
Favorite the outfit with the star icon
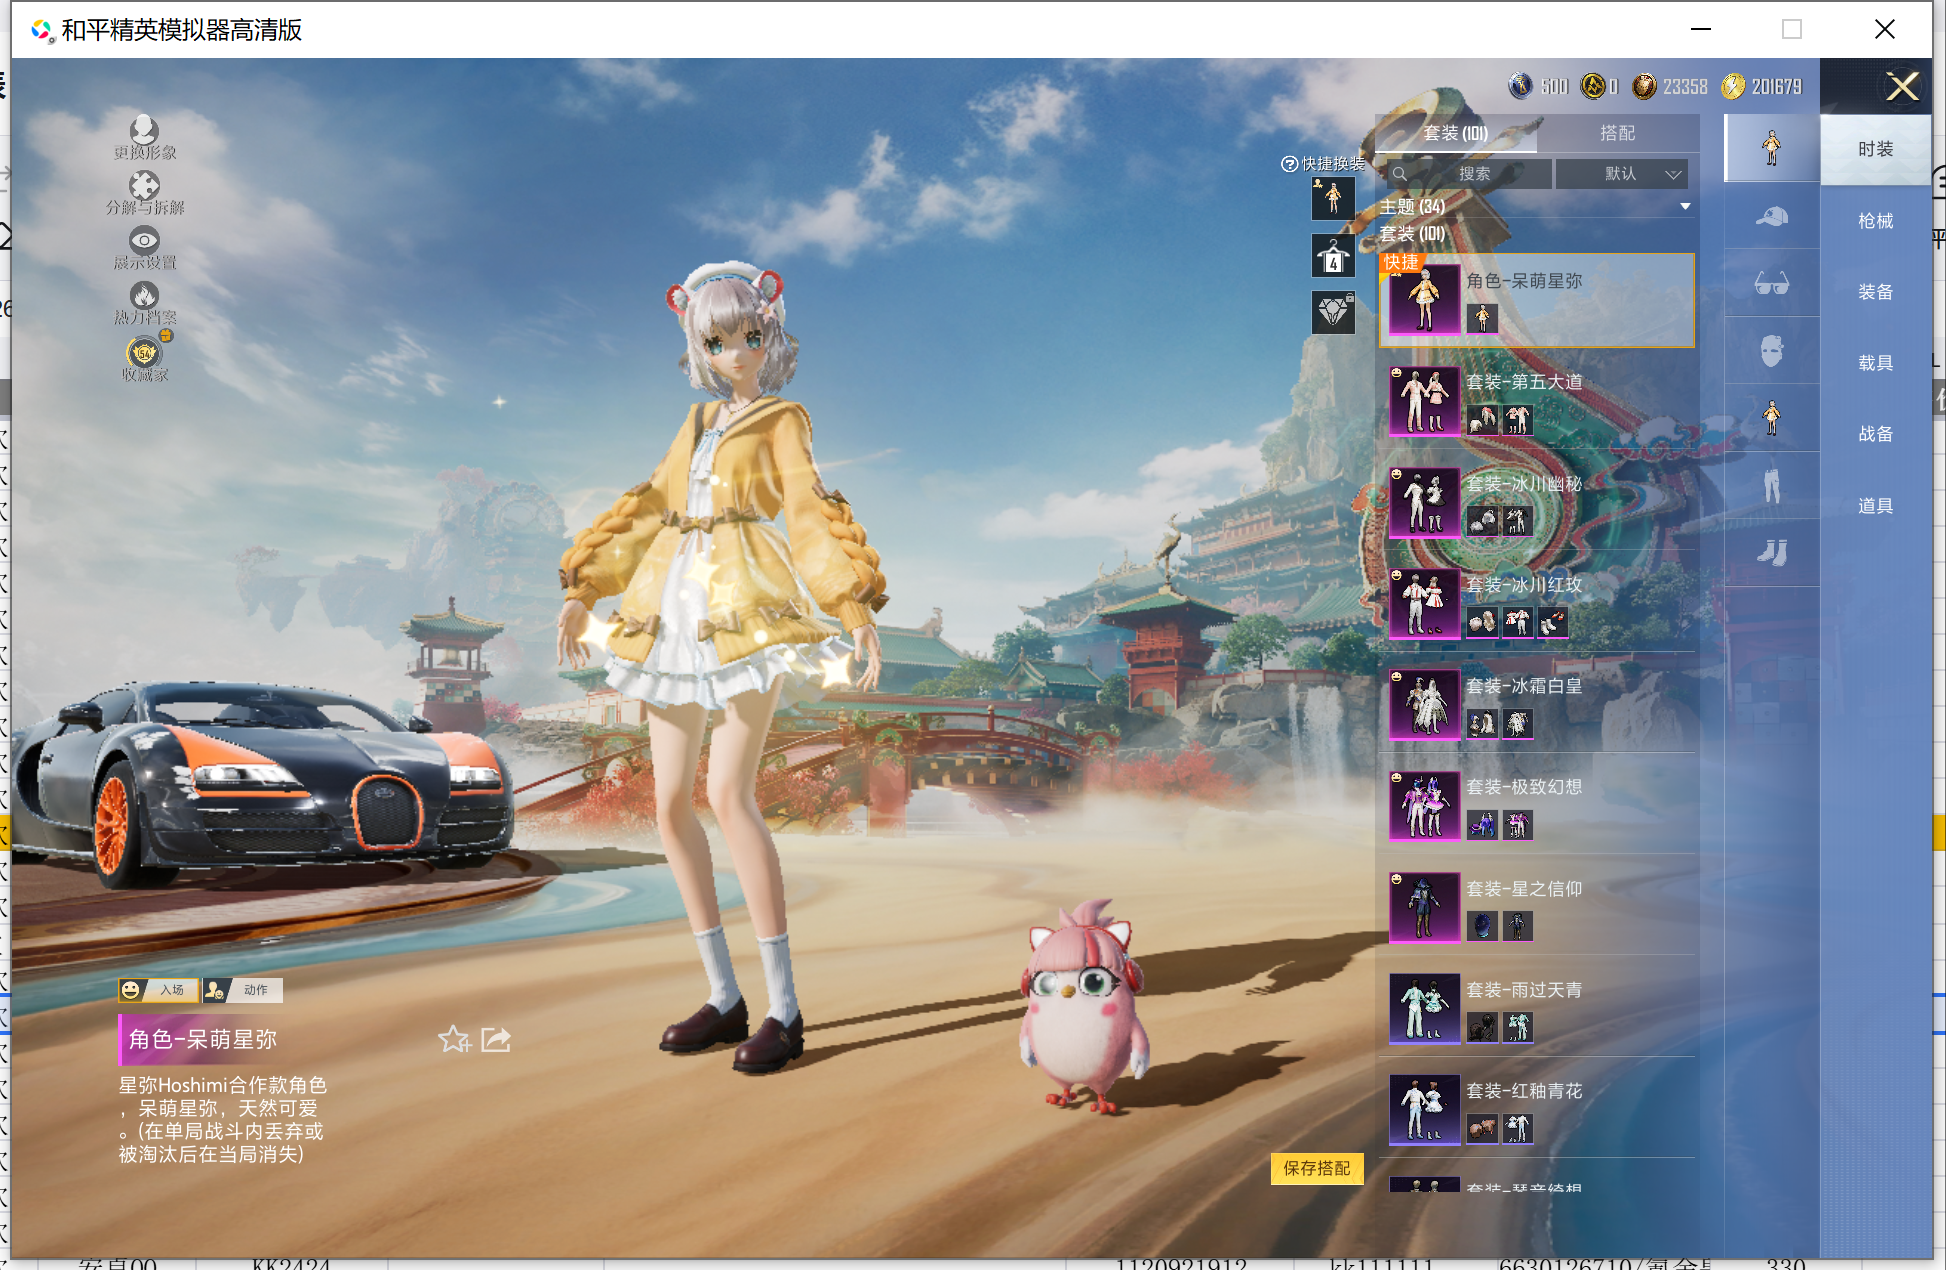coord(454,1040)
